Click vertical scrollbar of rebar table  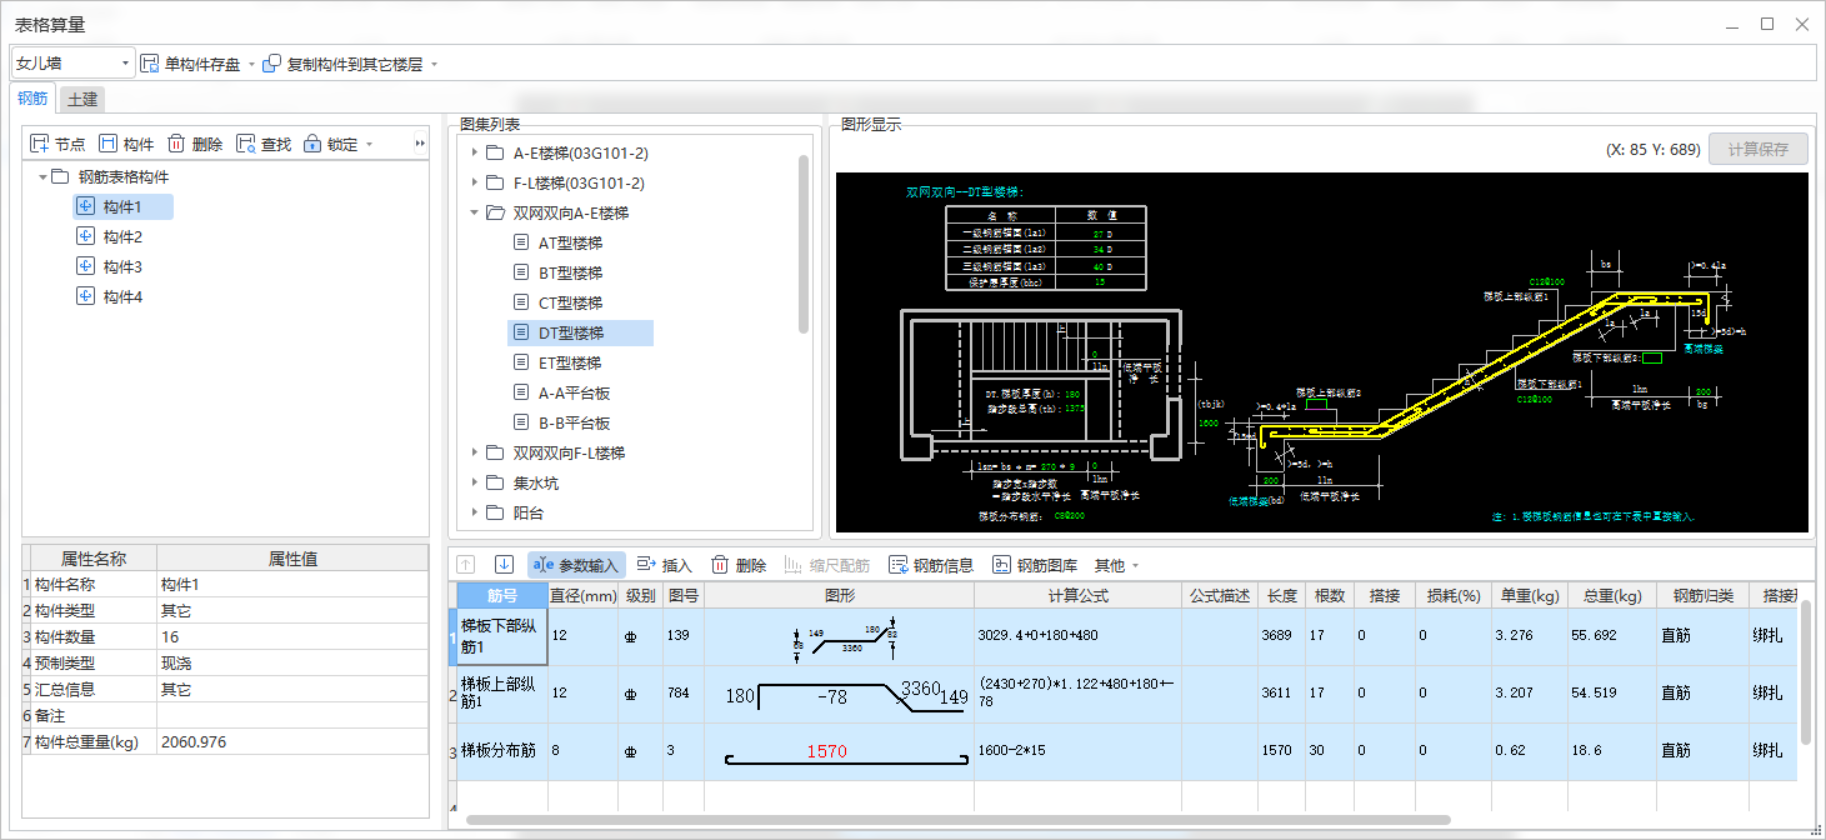click(x=1806, y=672)
